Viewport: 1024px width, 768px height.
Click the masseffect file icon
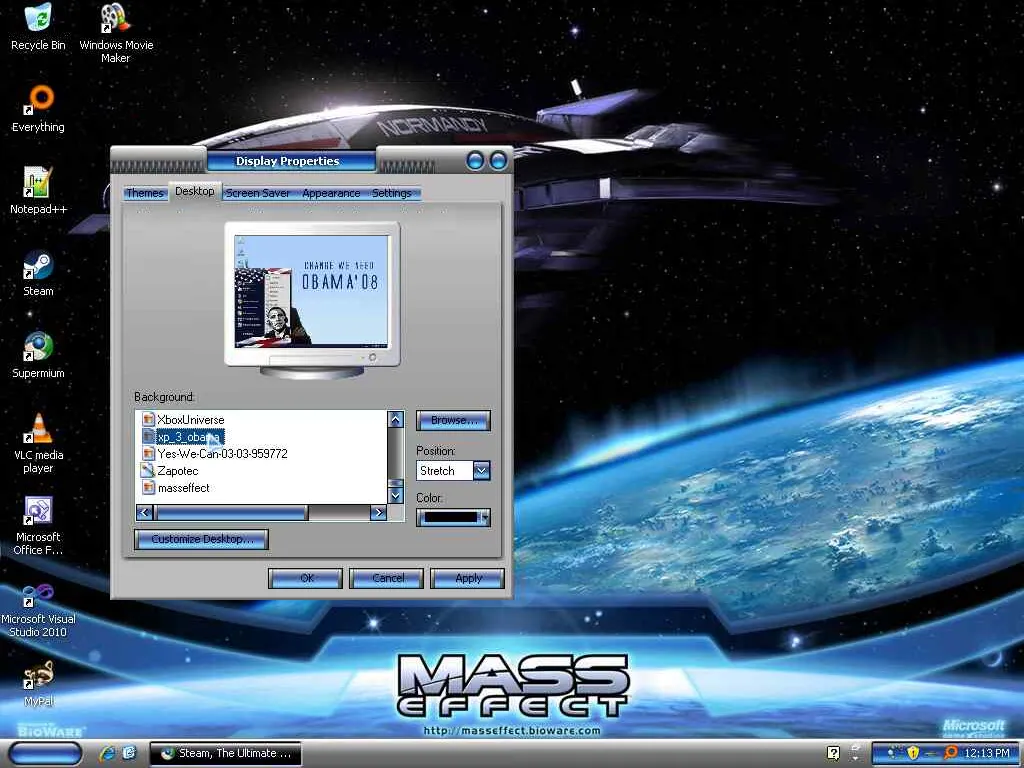pyautogui.click(x=148, y=487)
